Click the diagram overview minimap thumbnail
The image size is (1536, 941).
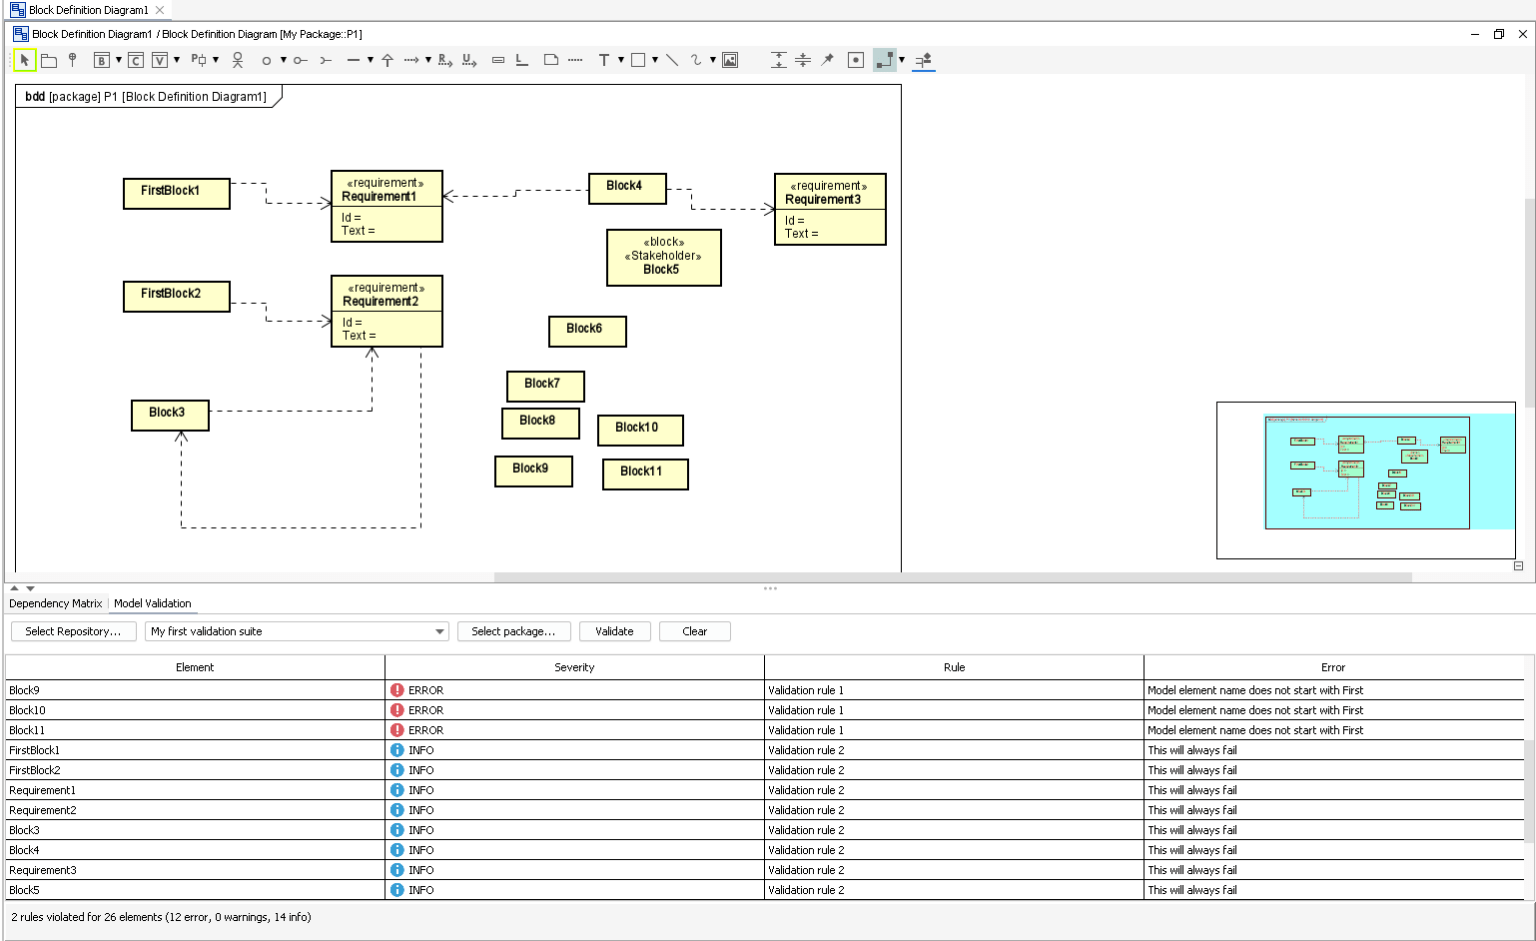point(1366,480)
